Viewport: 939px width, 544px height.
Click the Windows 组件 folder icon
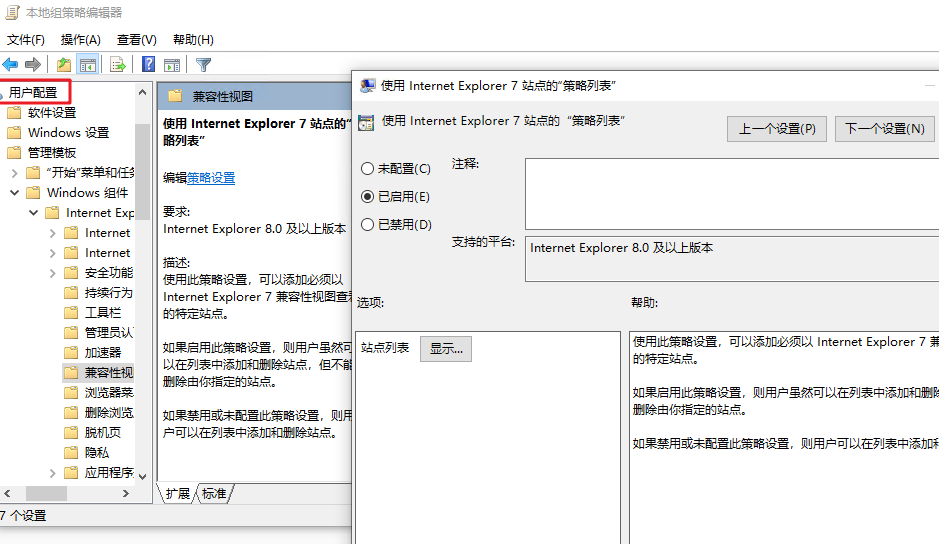pos(34,192)
